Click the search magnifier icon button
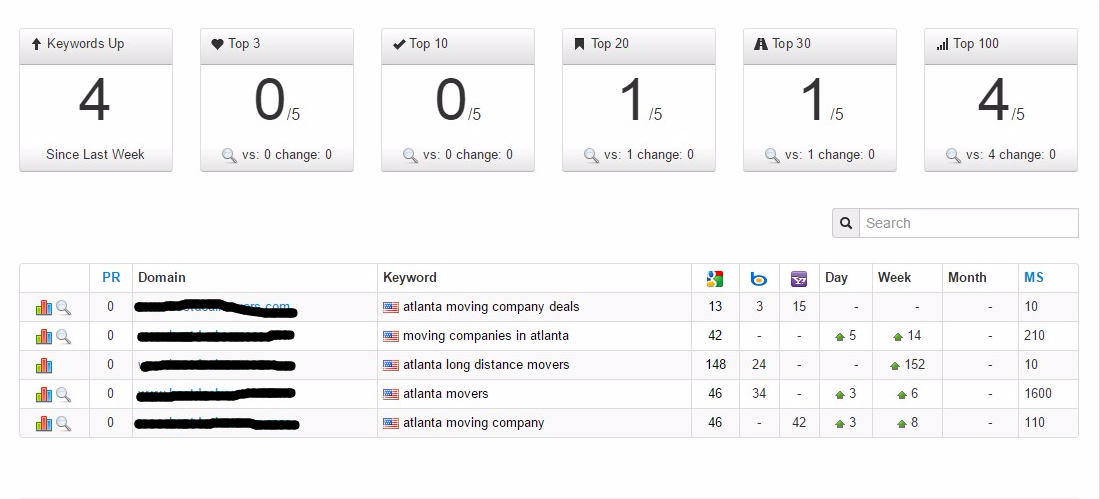 tap(846, 223)
